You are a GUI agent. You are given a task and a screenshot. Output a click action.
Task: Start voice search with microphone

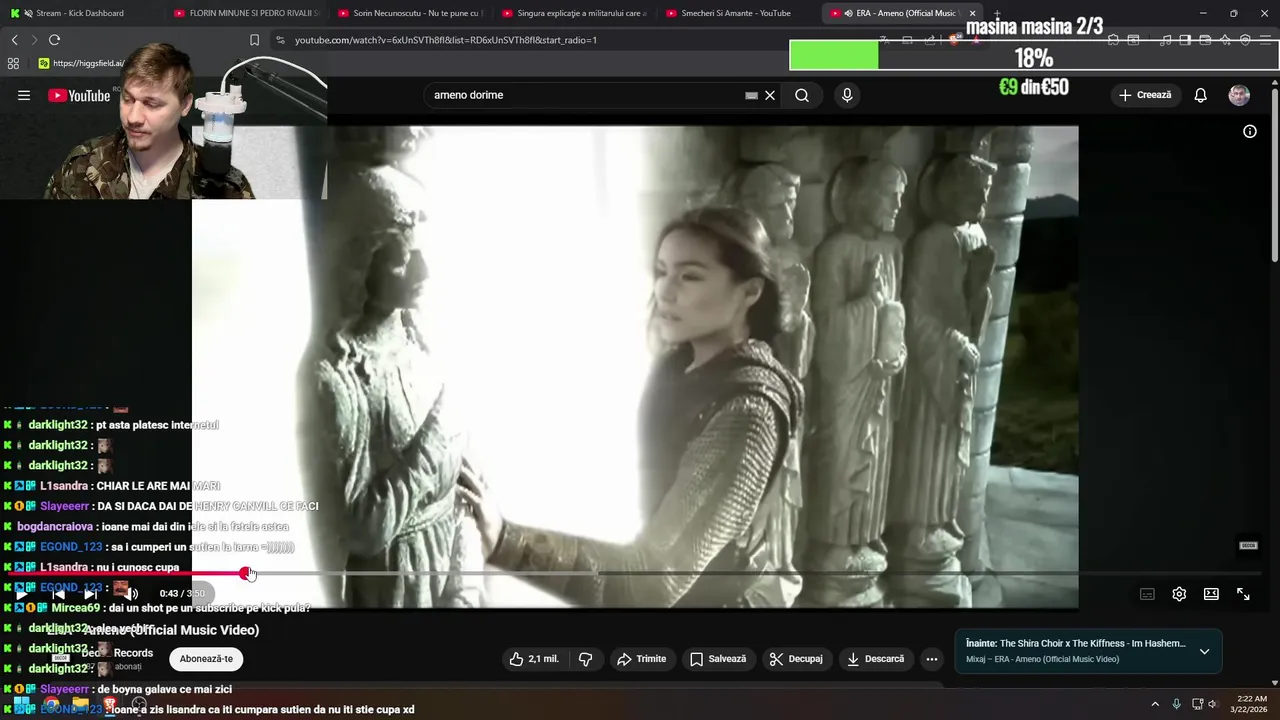pos(847,95)
